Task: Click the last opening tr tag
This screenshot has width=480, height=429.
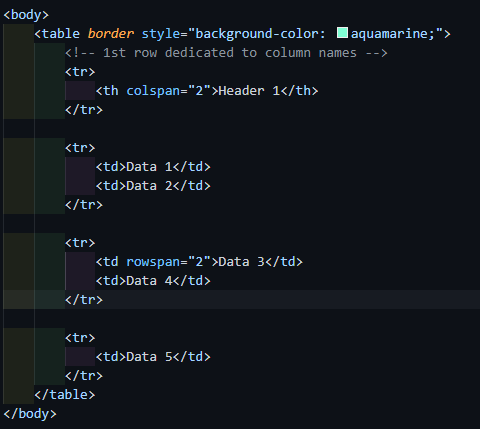Action: (x=80, y=338)
